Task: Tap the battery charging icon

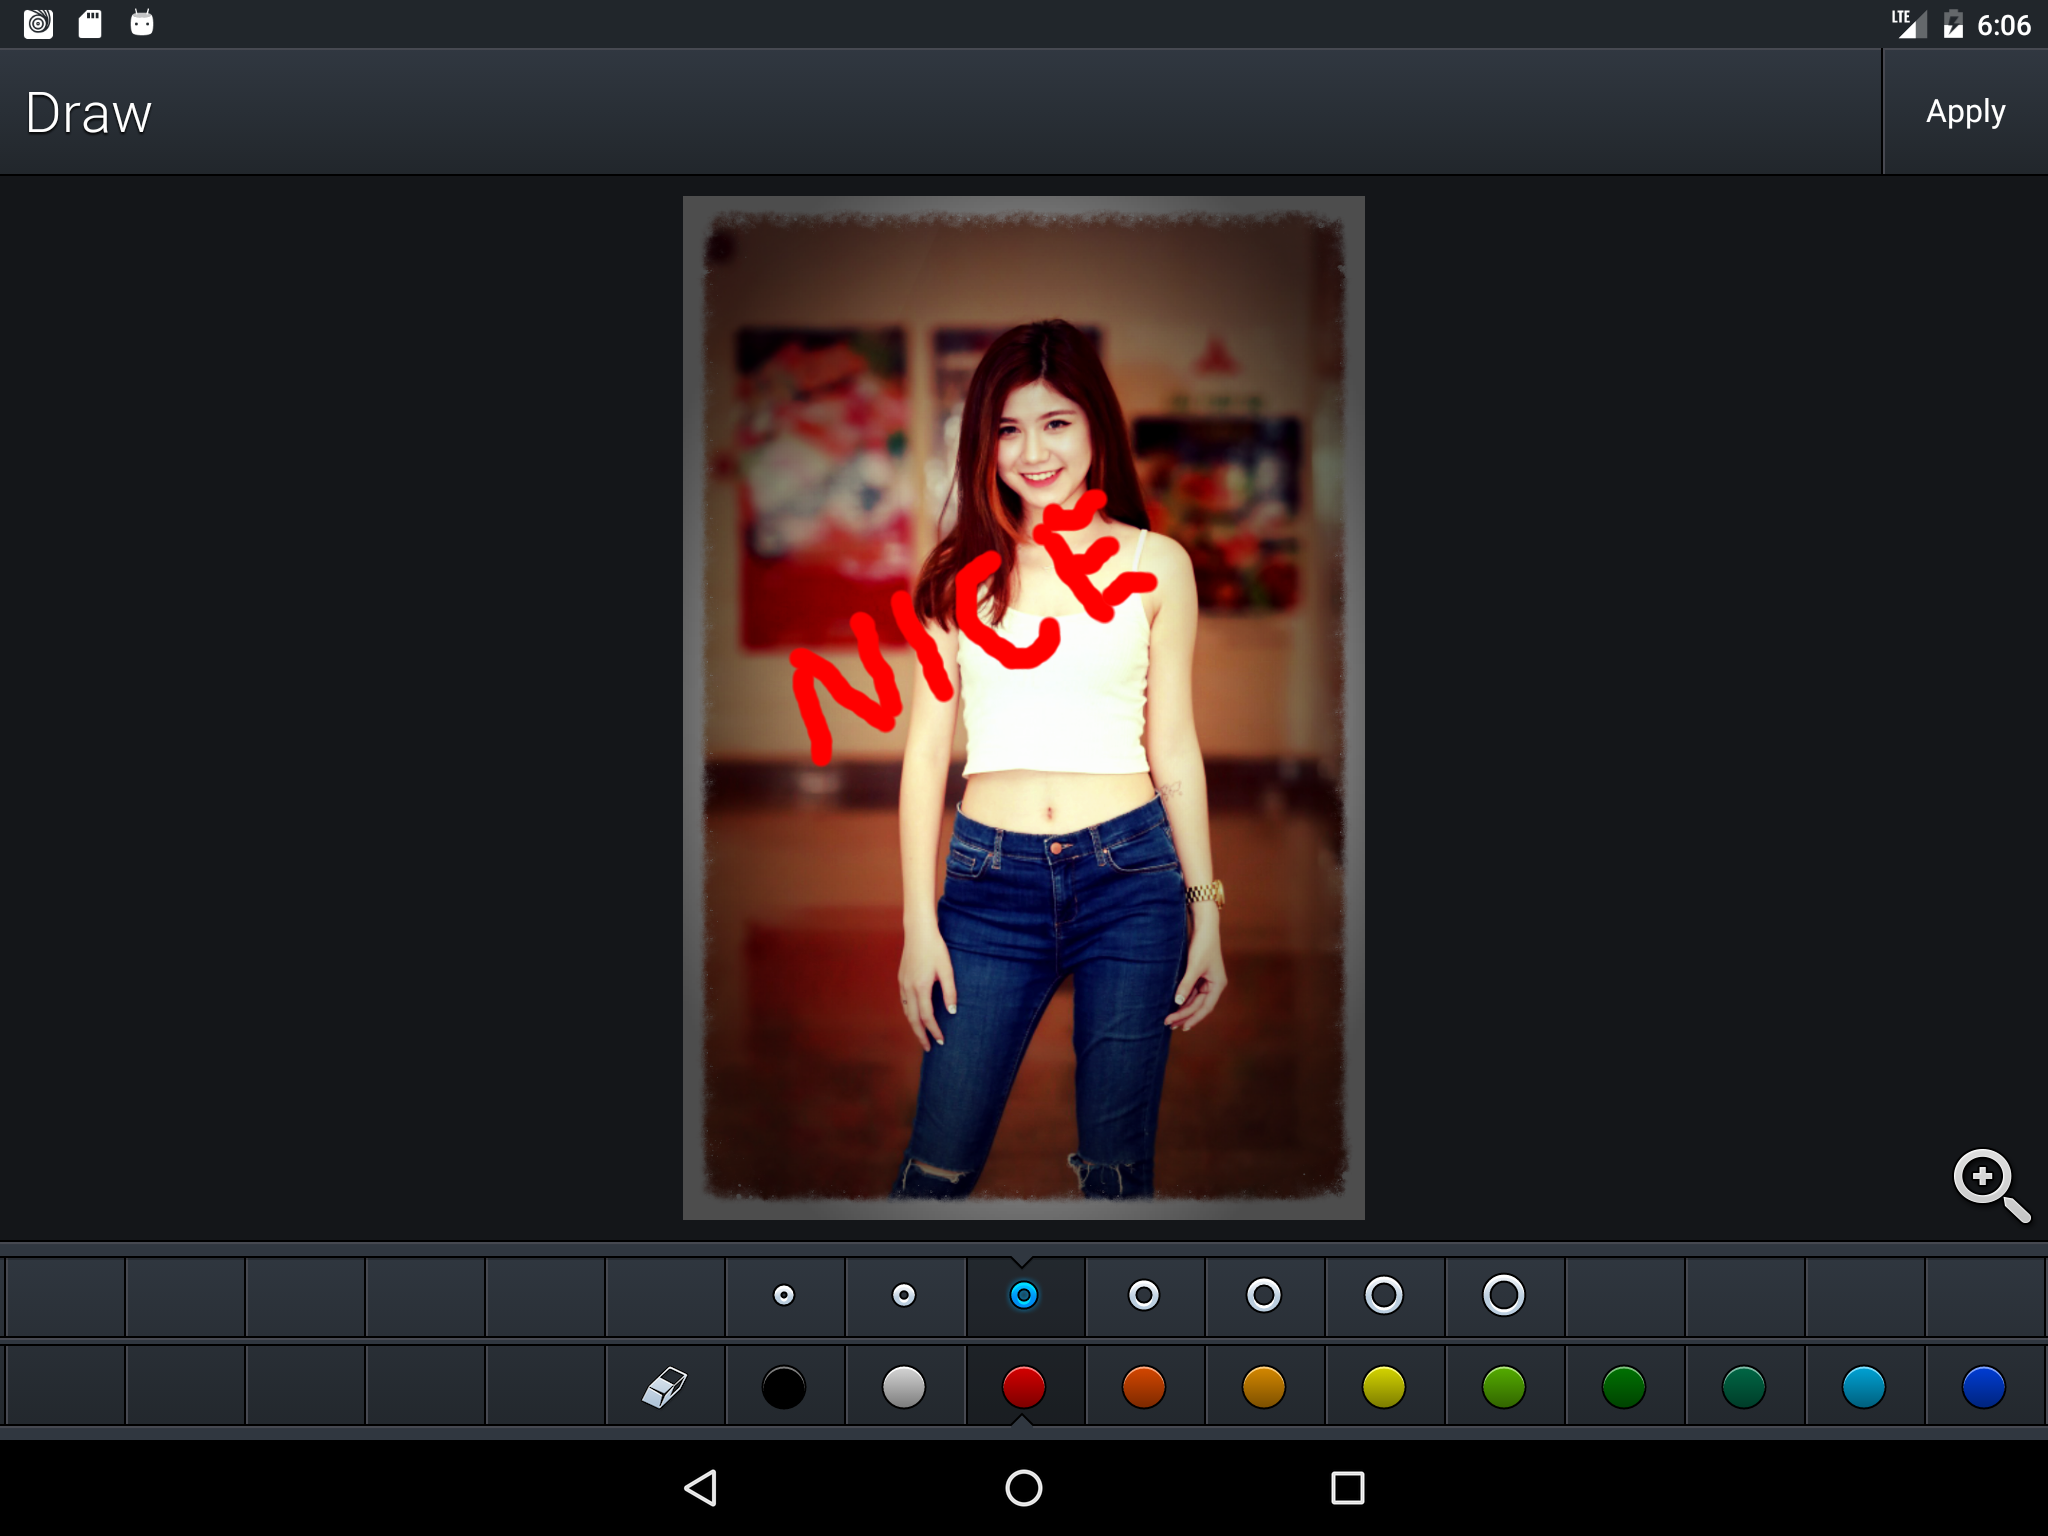Action: pos(1953,24)
